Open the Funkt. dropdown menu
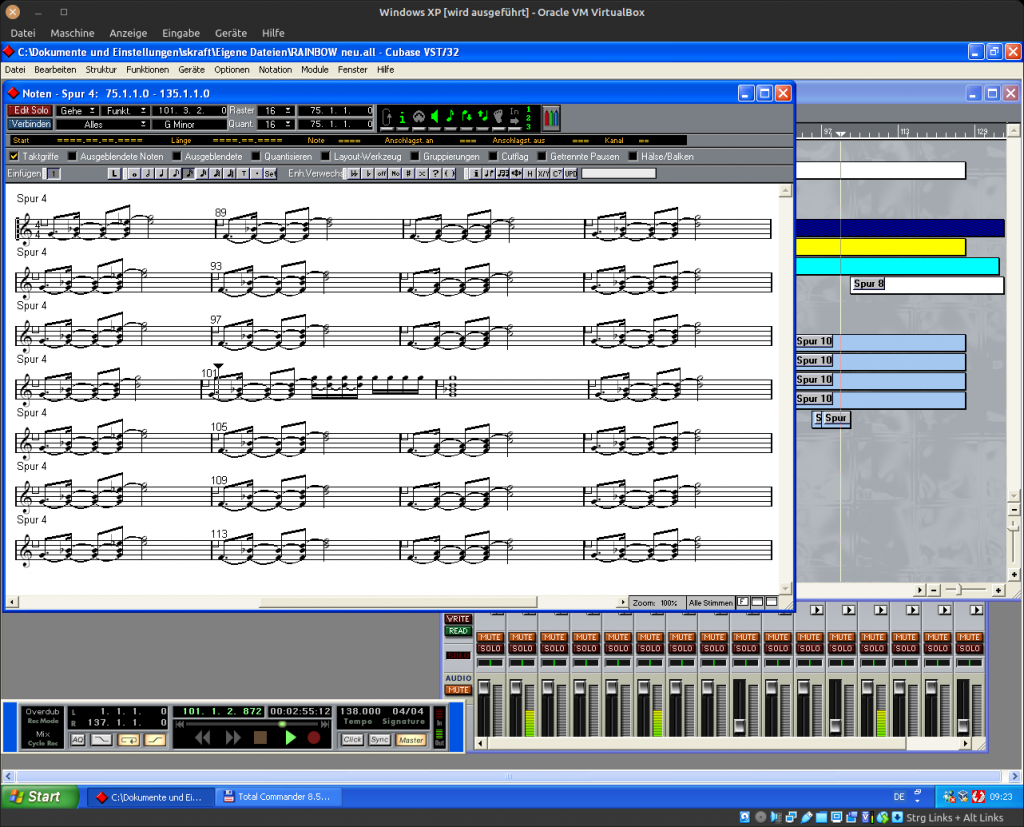This screenshot has width=1024, height=827. (x=125, y=110)
